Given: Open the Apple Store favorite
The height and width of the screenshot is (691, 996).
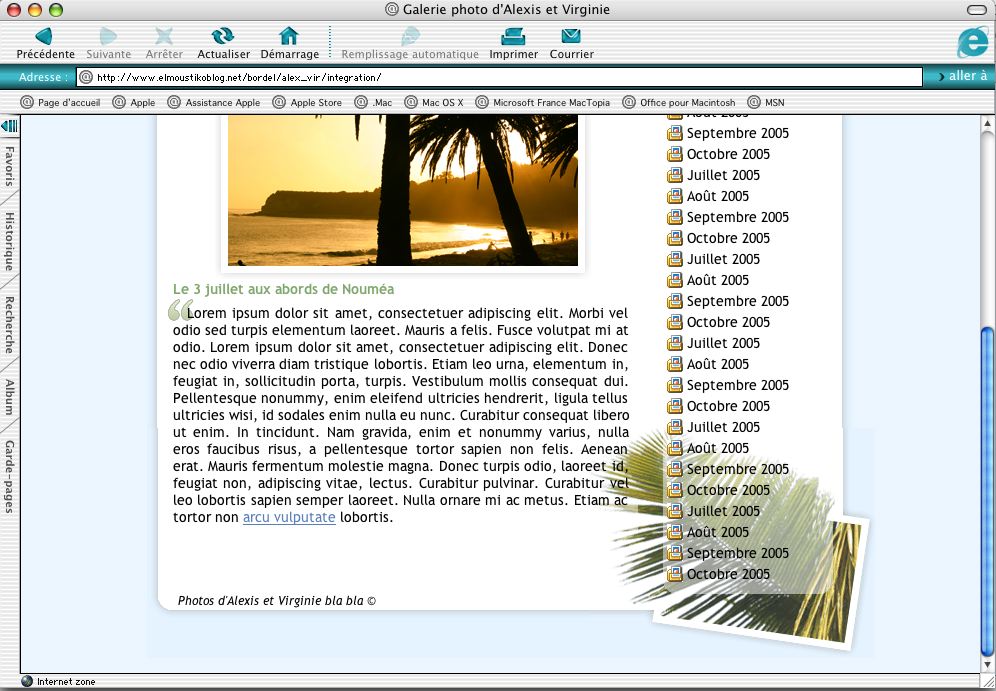Looking at the screenshot, I should pos(307,102).
